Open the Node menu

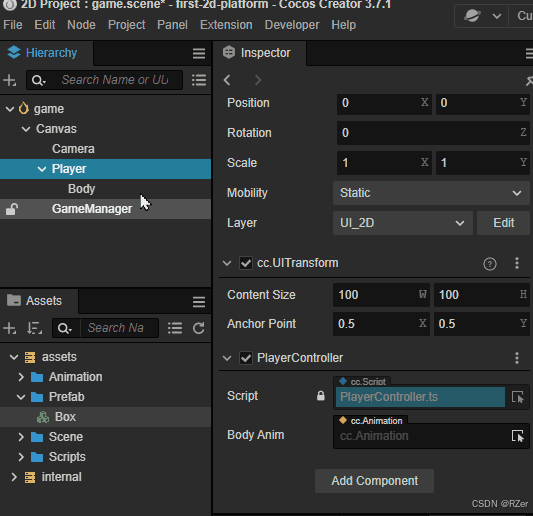pyautogui.click(x=81, y=25)
